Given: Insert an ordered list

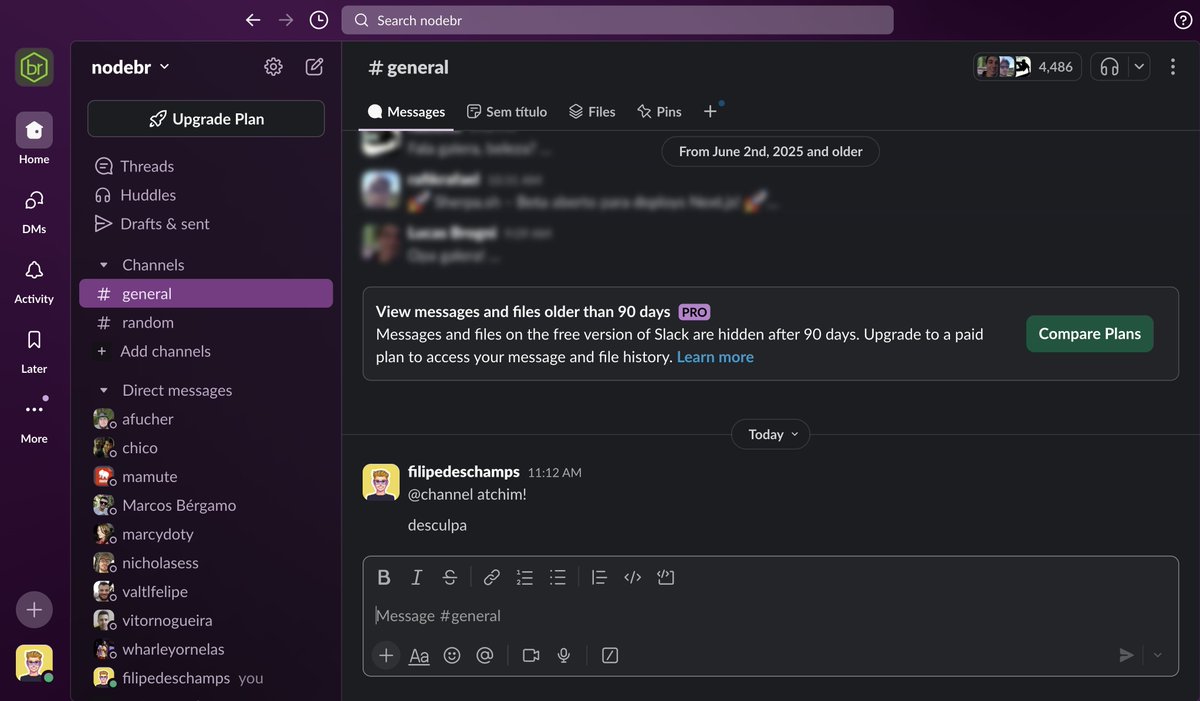Looking at the screenshot, I should coord(525,577).
